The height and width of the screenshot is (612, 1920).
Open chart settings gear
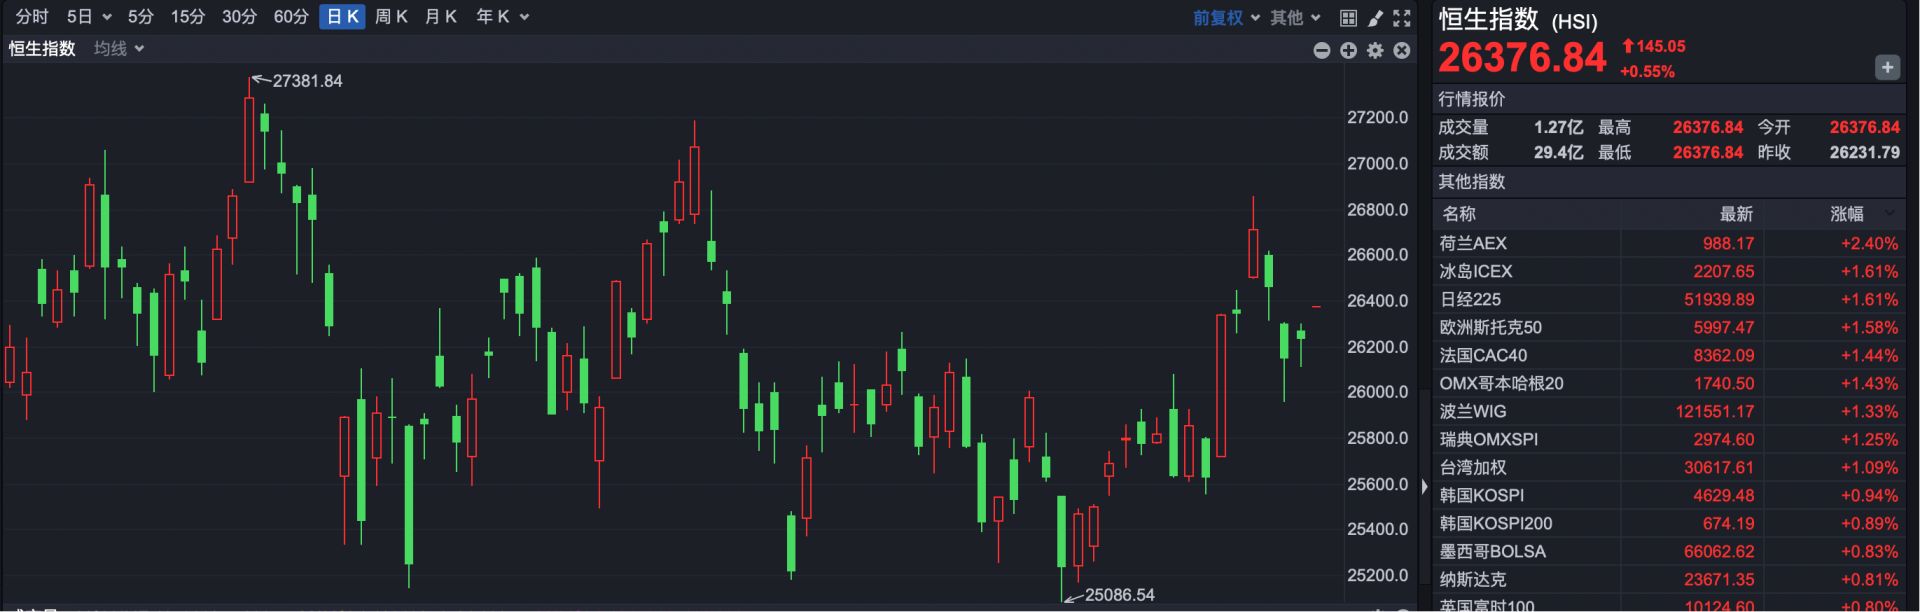[1375, 50]
